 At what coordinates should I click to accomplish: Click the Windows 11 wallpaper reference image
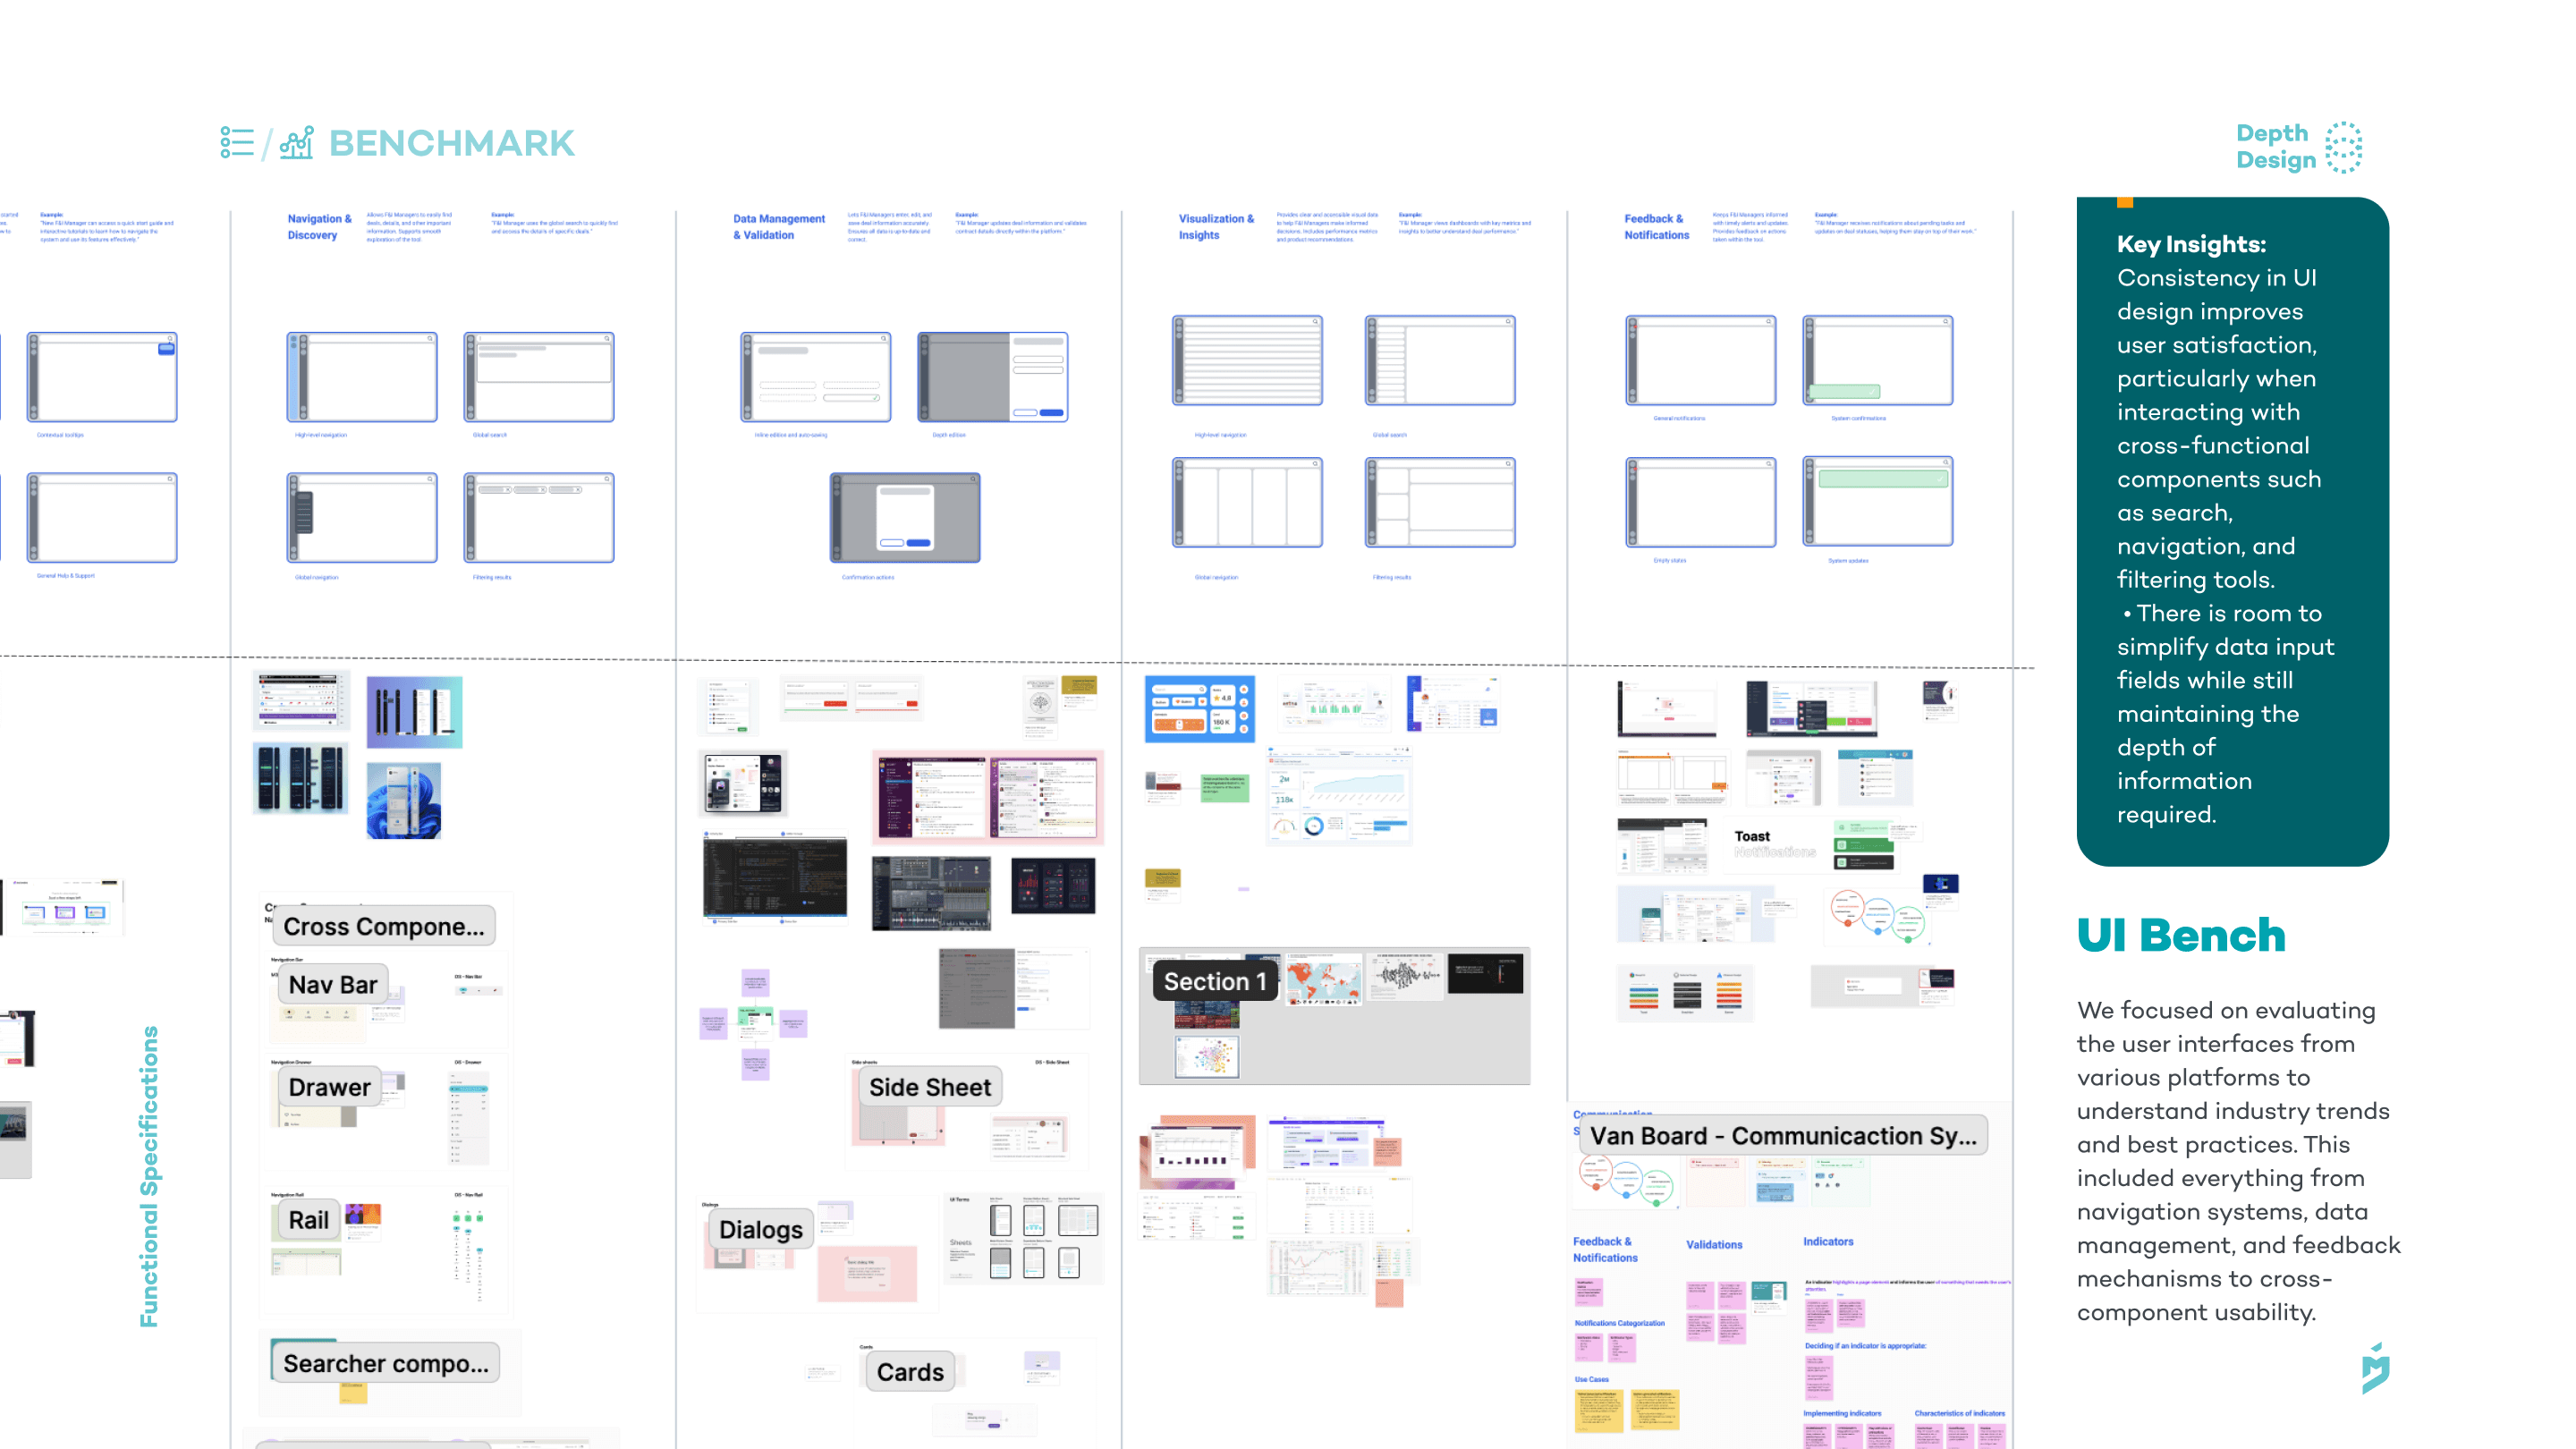click(404, 800)
